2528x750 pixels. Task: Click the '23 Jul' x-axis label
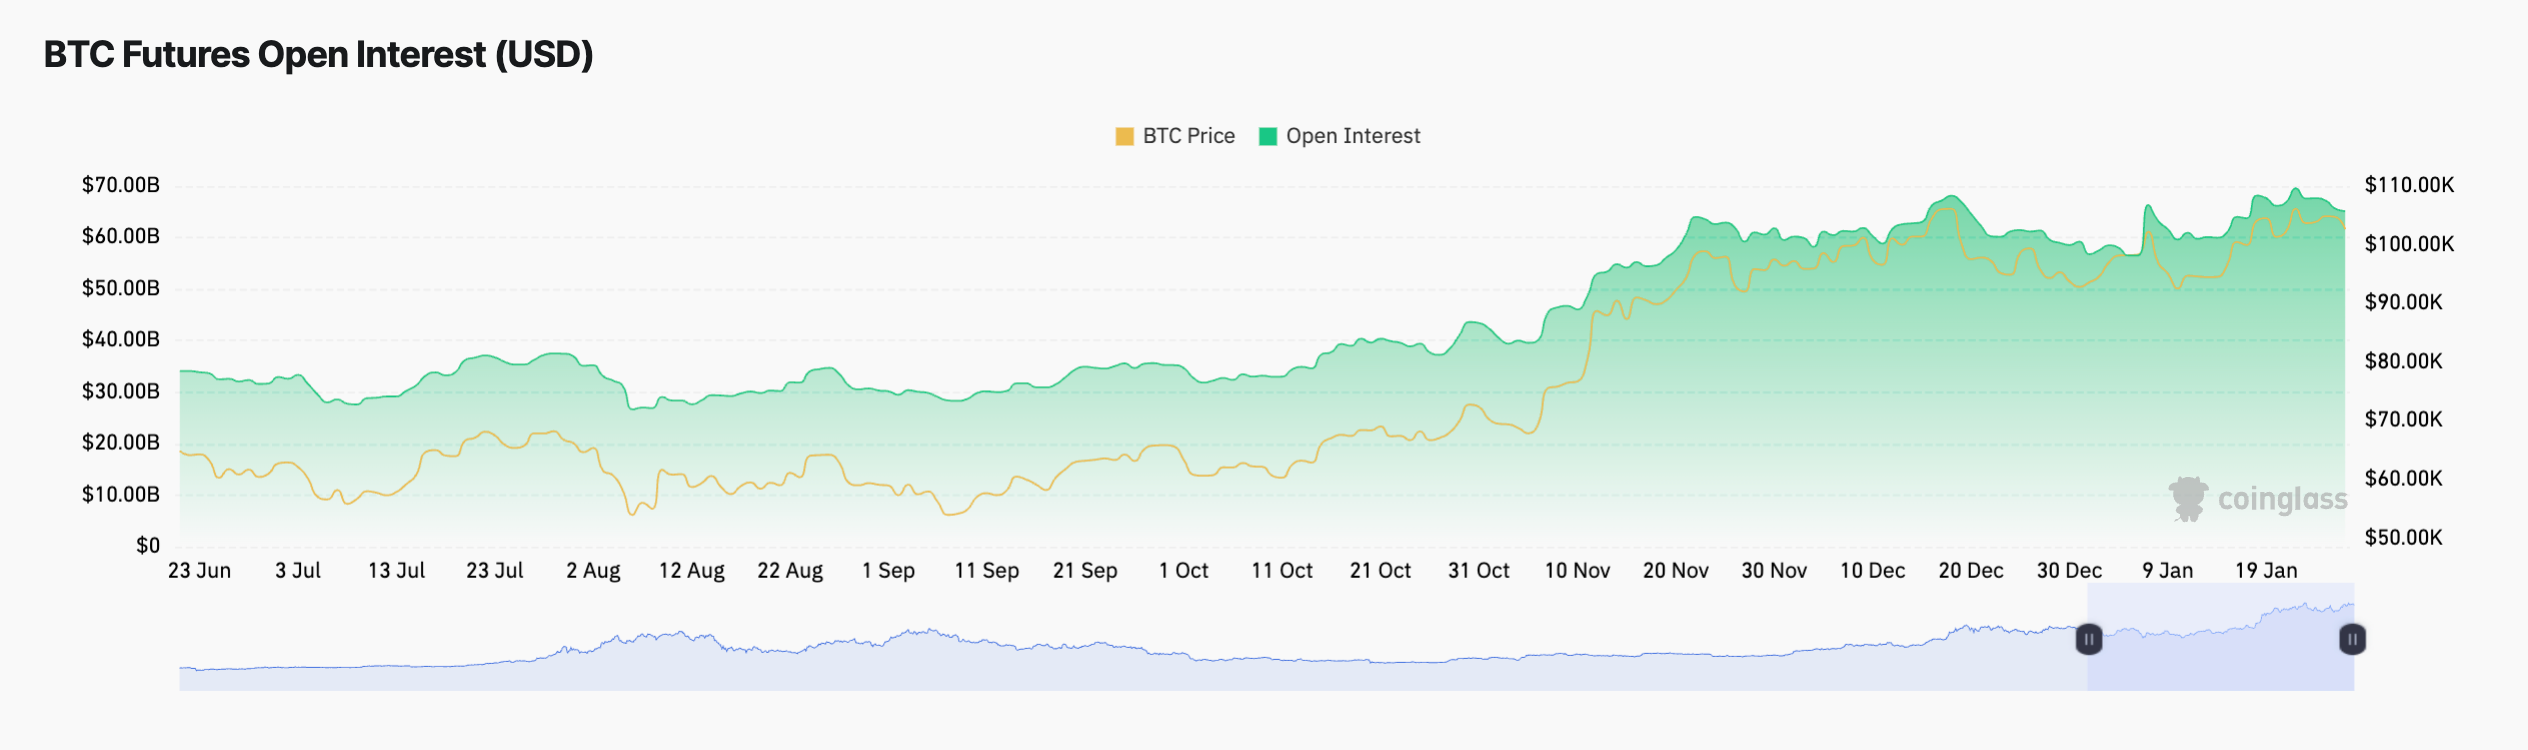pos(495,571)
